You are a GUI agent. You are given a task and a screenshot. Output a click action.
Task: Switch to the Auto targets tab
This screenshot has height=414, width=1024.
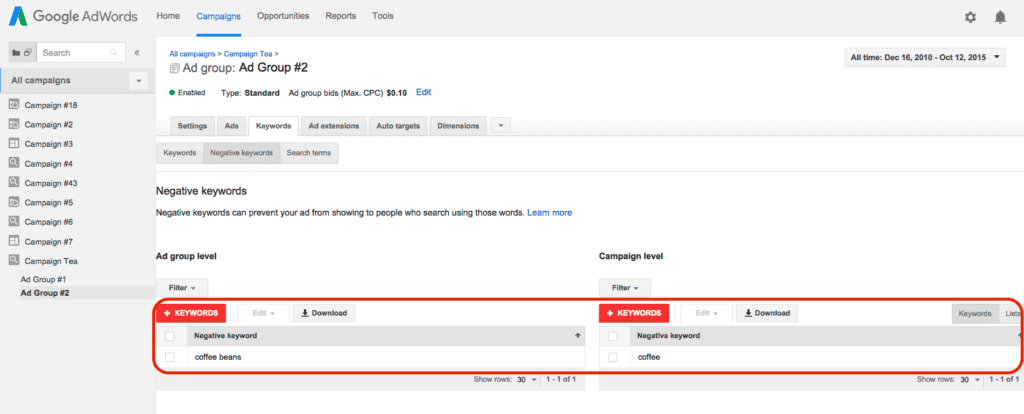pyautogui.click(x=398, y=126)
